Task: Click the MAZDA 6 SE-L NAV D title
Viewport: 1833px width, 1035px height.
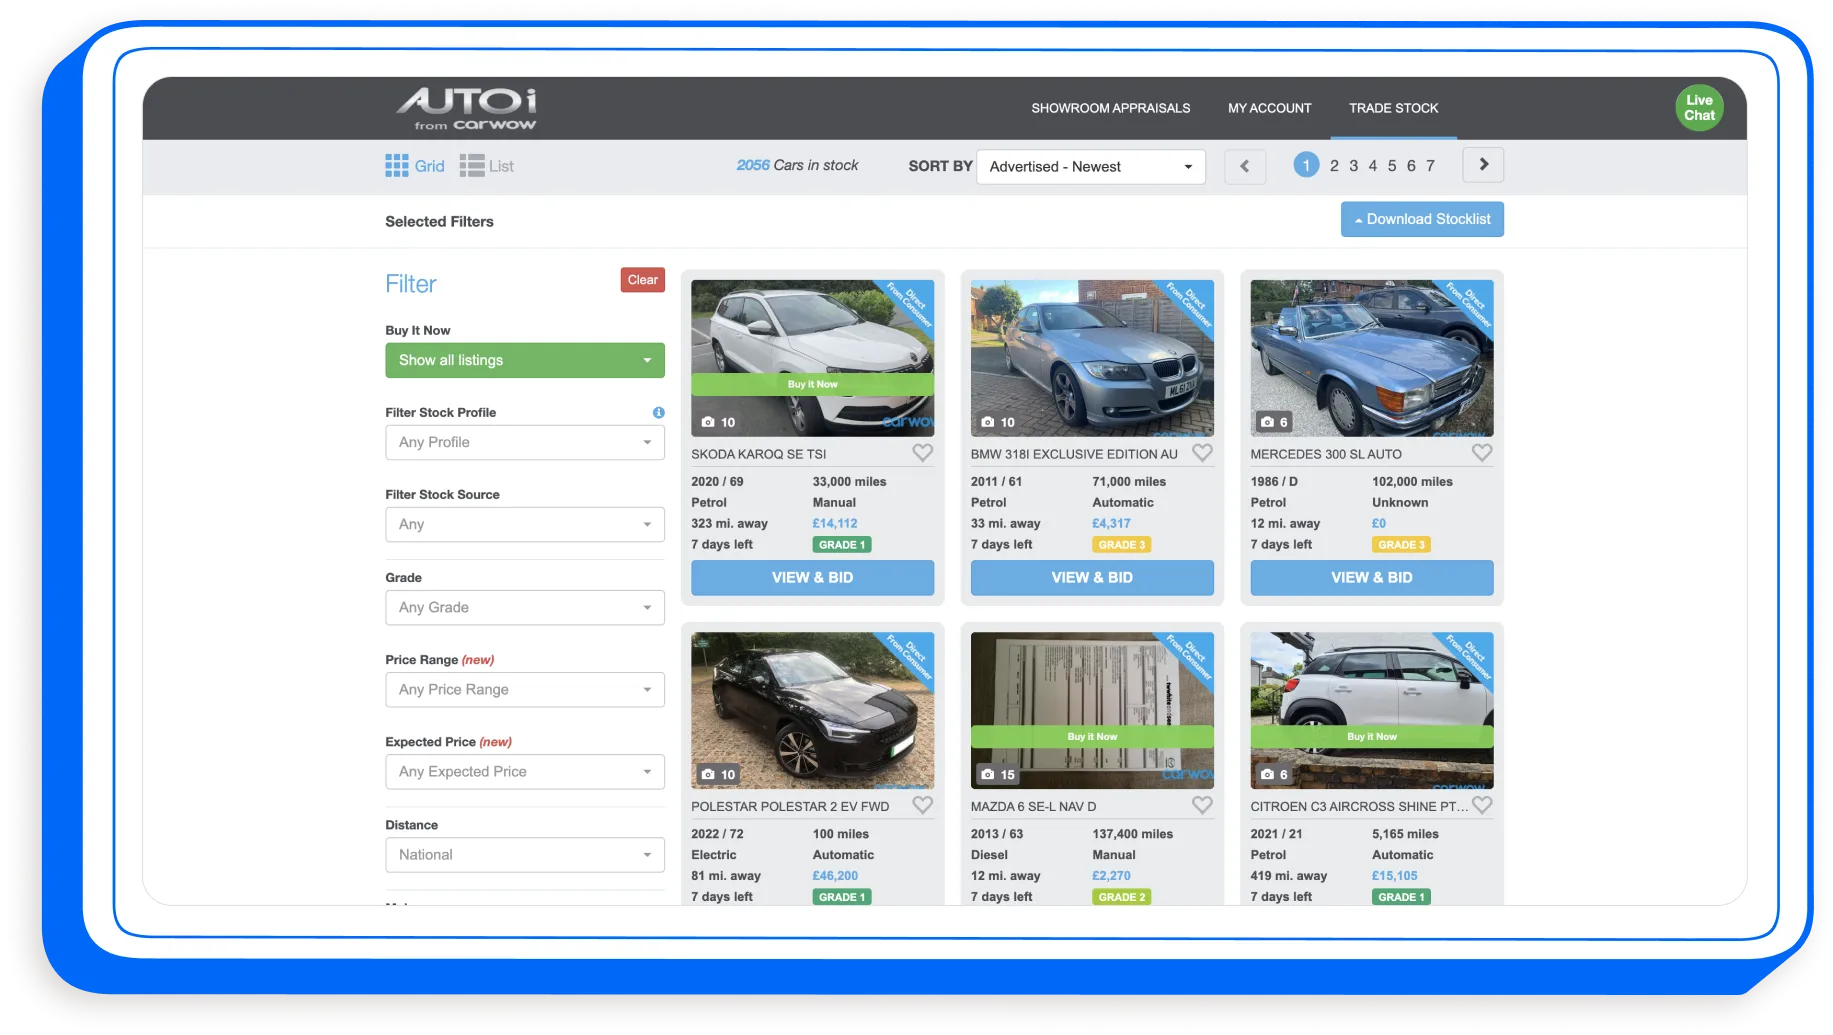Action: tap(1033, 806)
